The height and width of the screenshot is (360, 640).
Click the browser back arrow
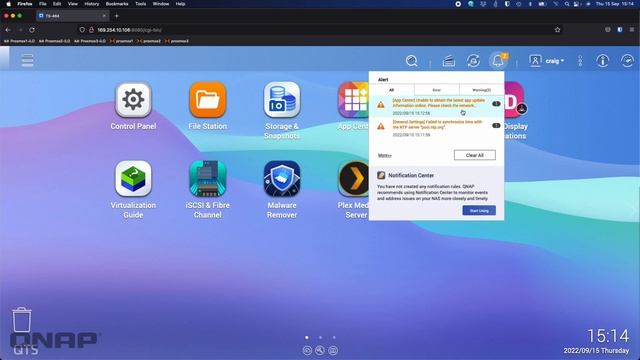[8, 30]
